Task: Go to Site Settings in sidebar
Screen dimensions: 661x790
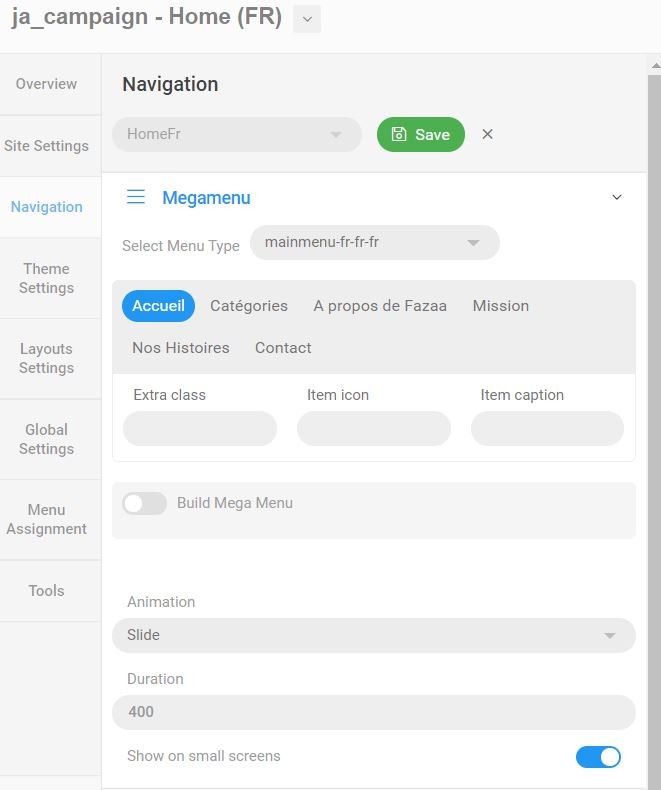Action: [46, 146]
